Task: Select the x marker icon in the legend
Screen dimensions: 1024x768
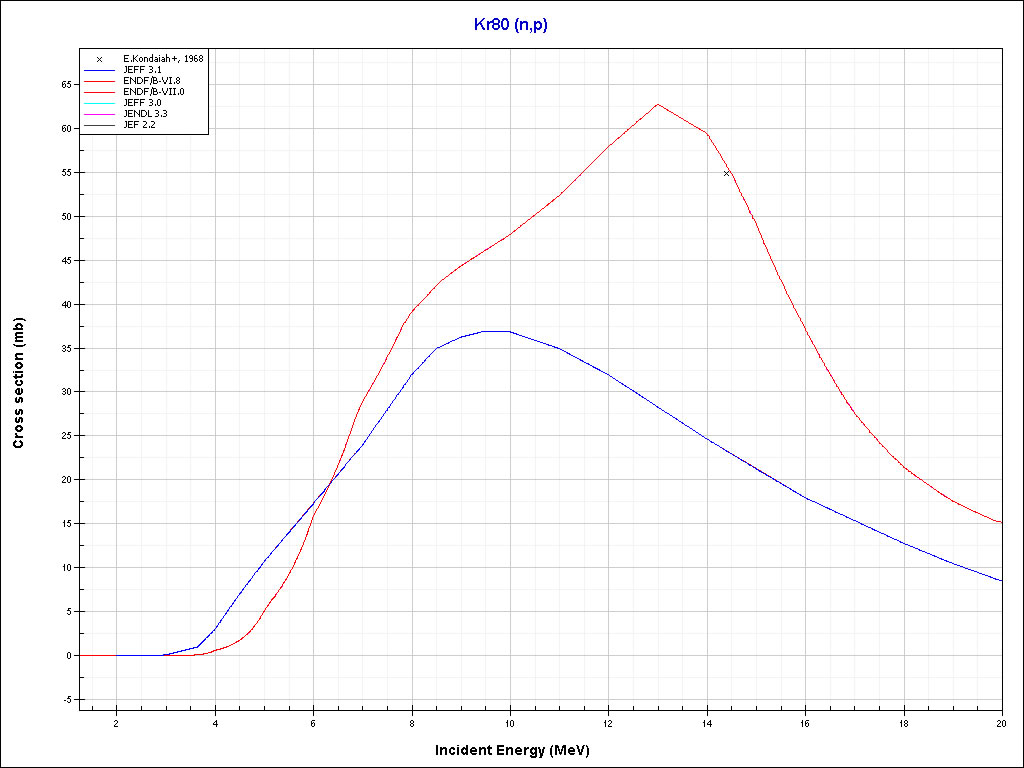Action: point(99,59)
